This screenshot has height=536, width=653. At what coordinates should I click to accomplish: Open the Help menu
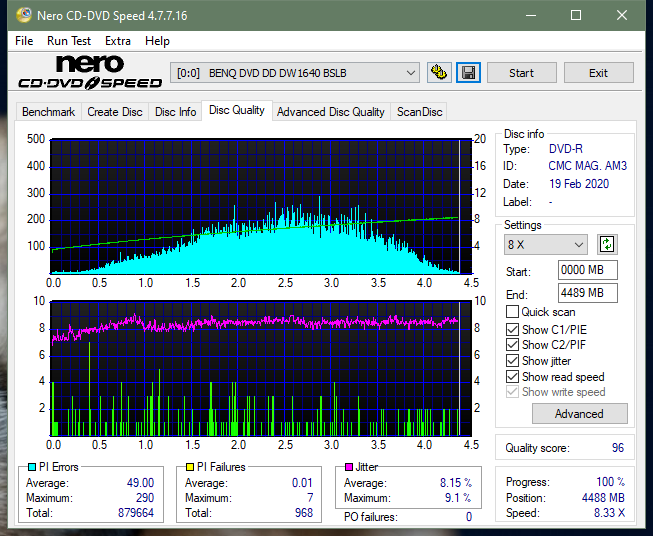(x=157, y=41)
